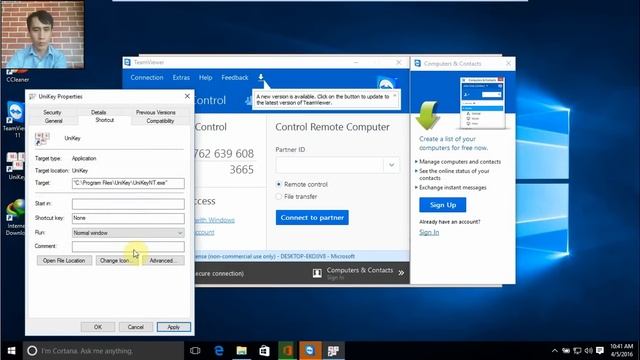Viewport: 640px width, 360px height.
Task: Click the Start in input field
Action: (128, 204)
